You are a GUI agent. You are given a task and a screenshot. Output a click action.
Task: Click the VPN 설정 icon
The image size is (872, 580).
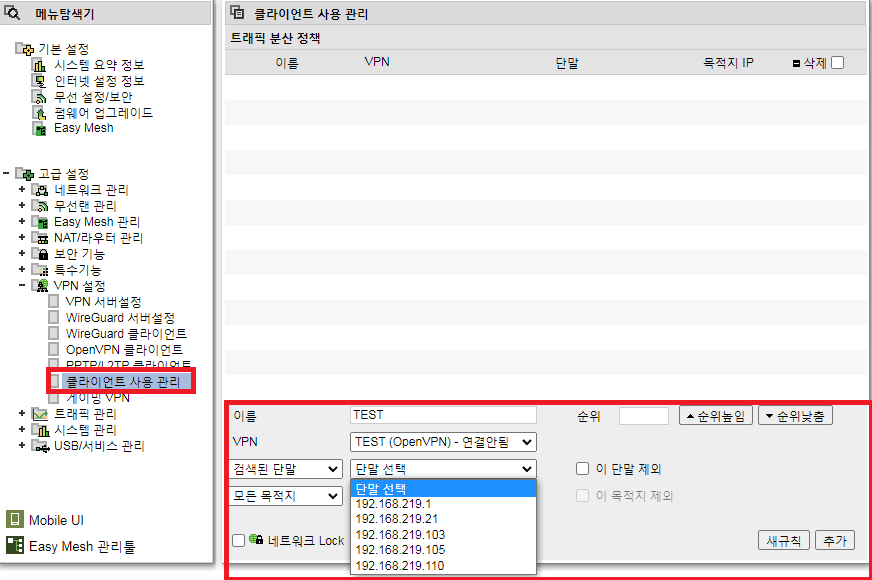click(40, 286)
